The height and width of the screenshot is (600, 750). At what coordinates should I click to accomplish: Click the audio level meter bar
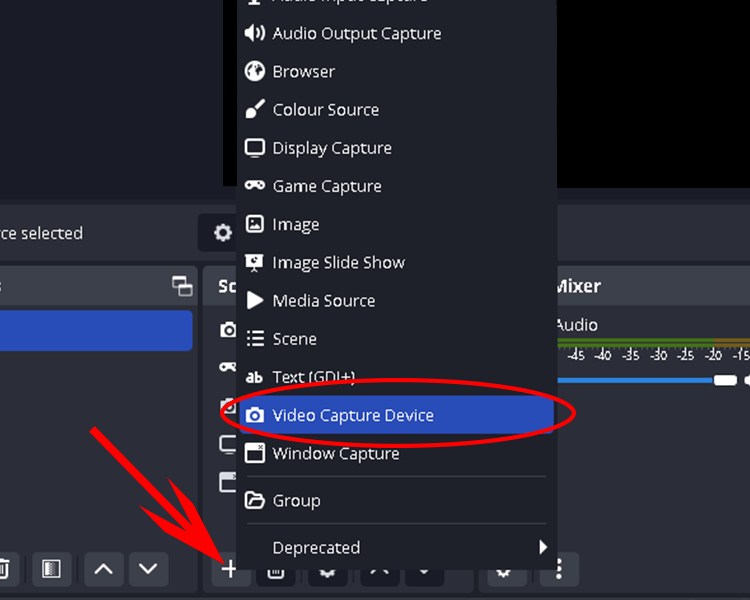pos(653,342)
